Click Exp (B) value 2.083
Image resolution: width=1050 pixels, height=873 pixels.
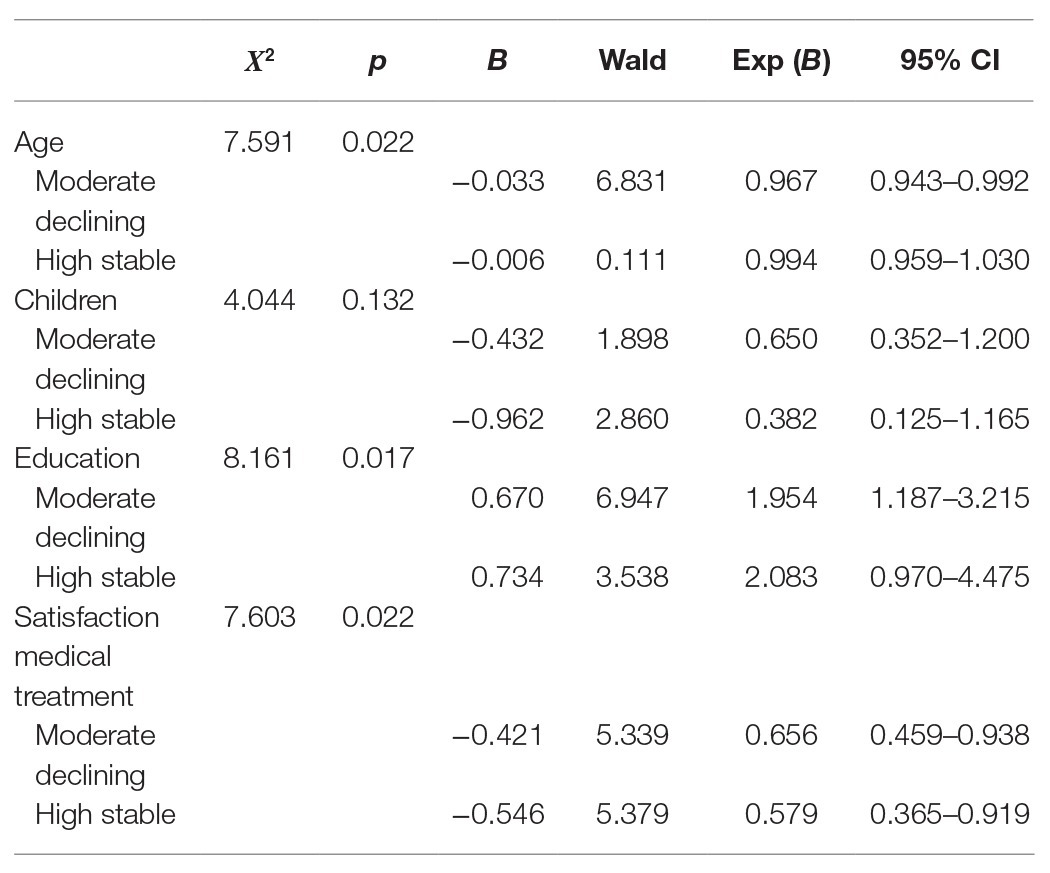click(x=781, y=577)
